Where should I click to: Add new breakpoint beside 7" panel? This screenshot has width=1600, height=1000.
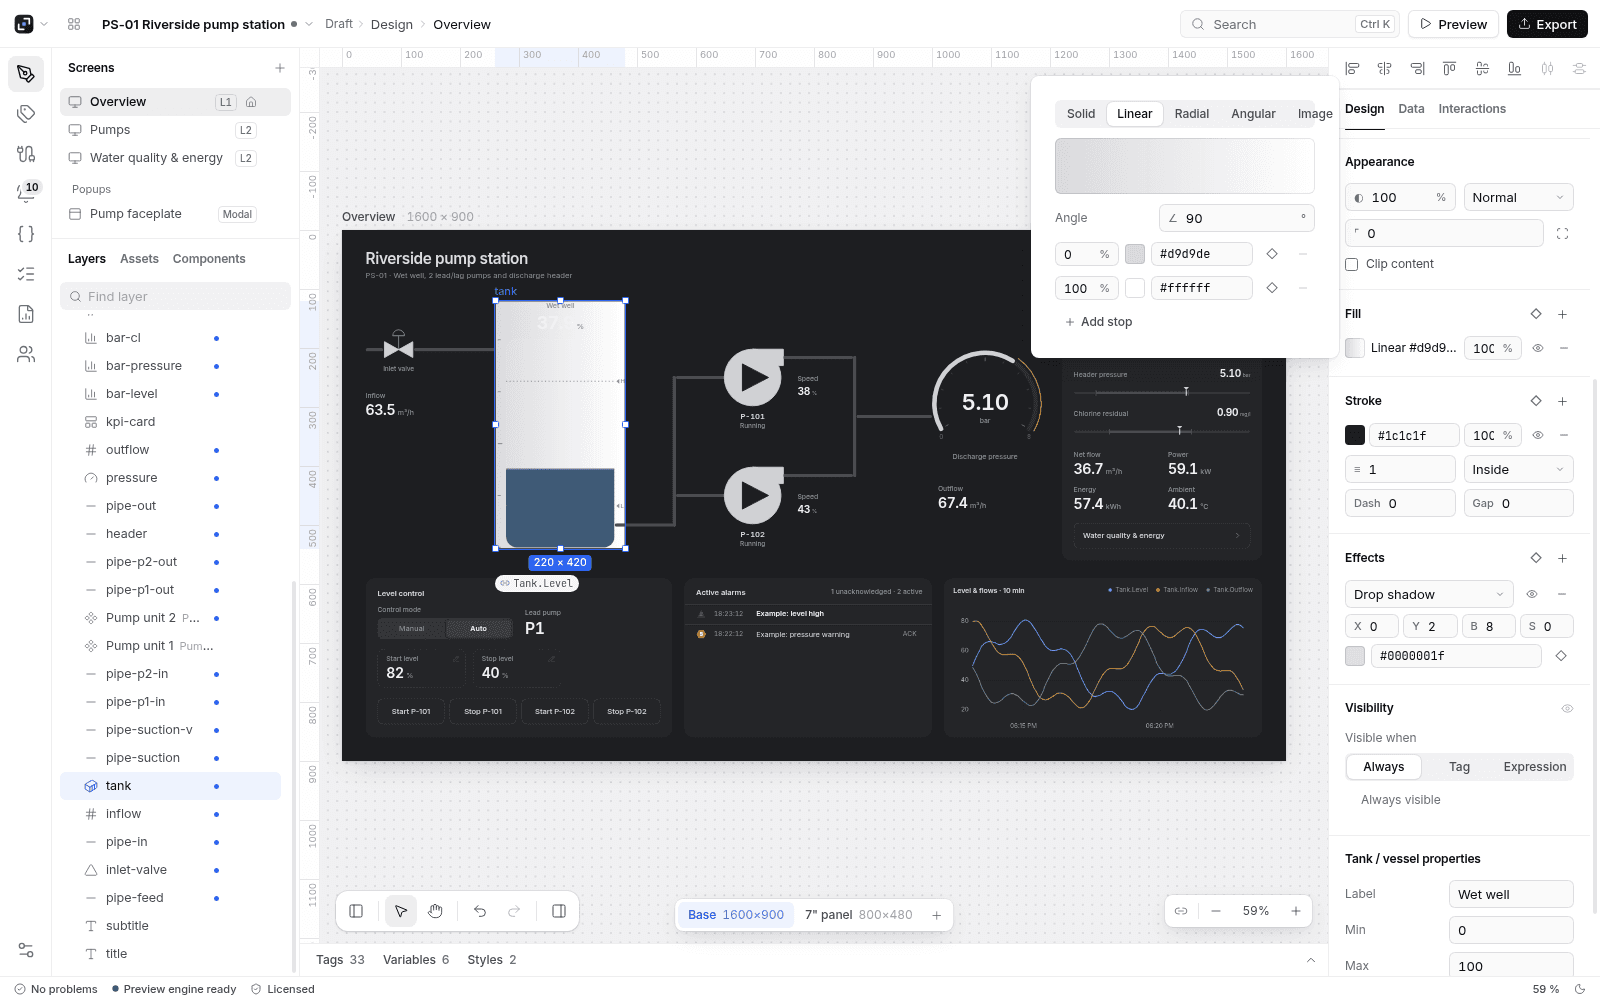coord(937,915)
